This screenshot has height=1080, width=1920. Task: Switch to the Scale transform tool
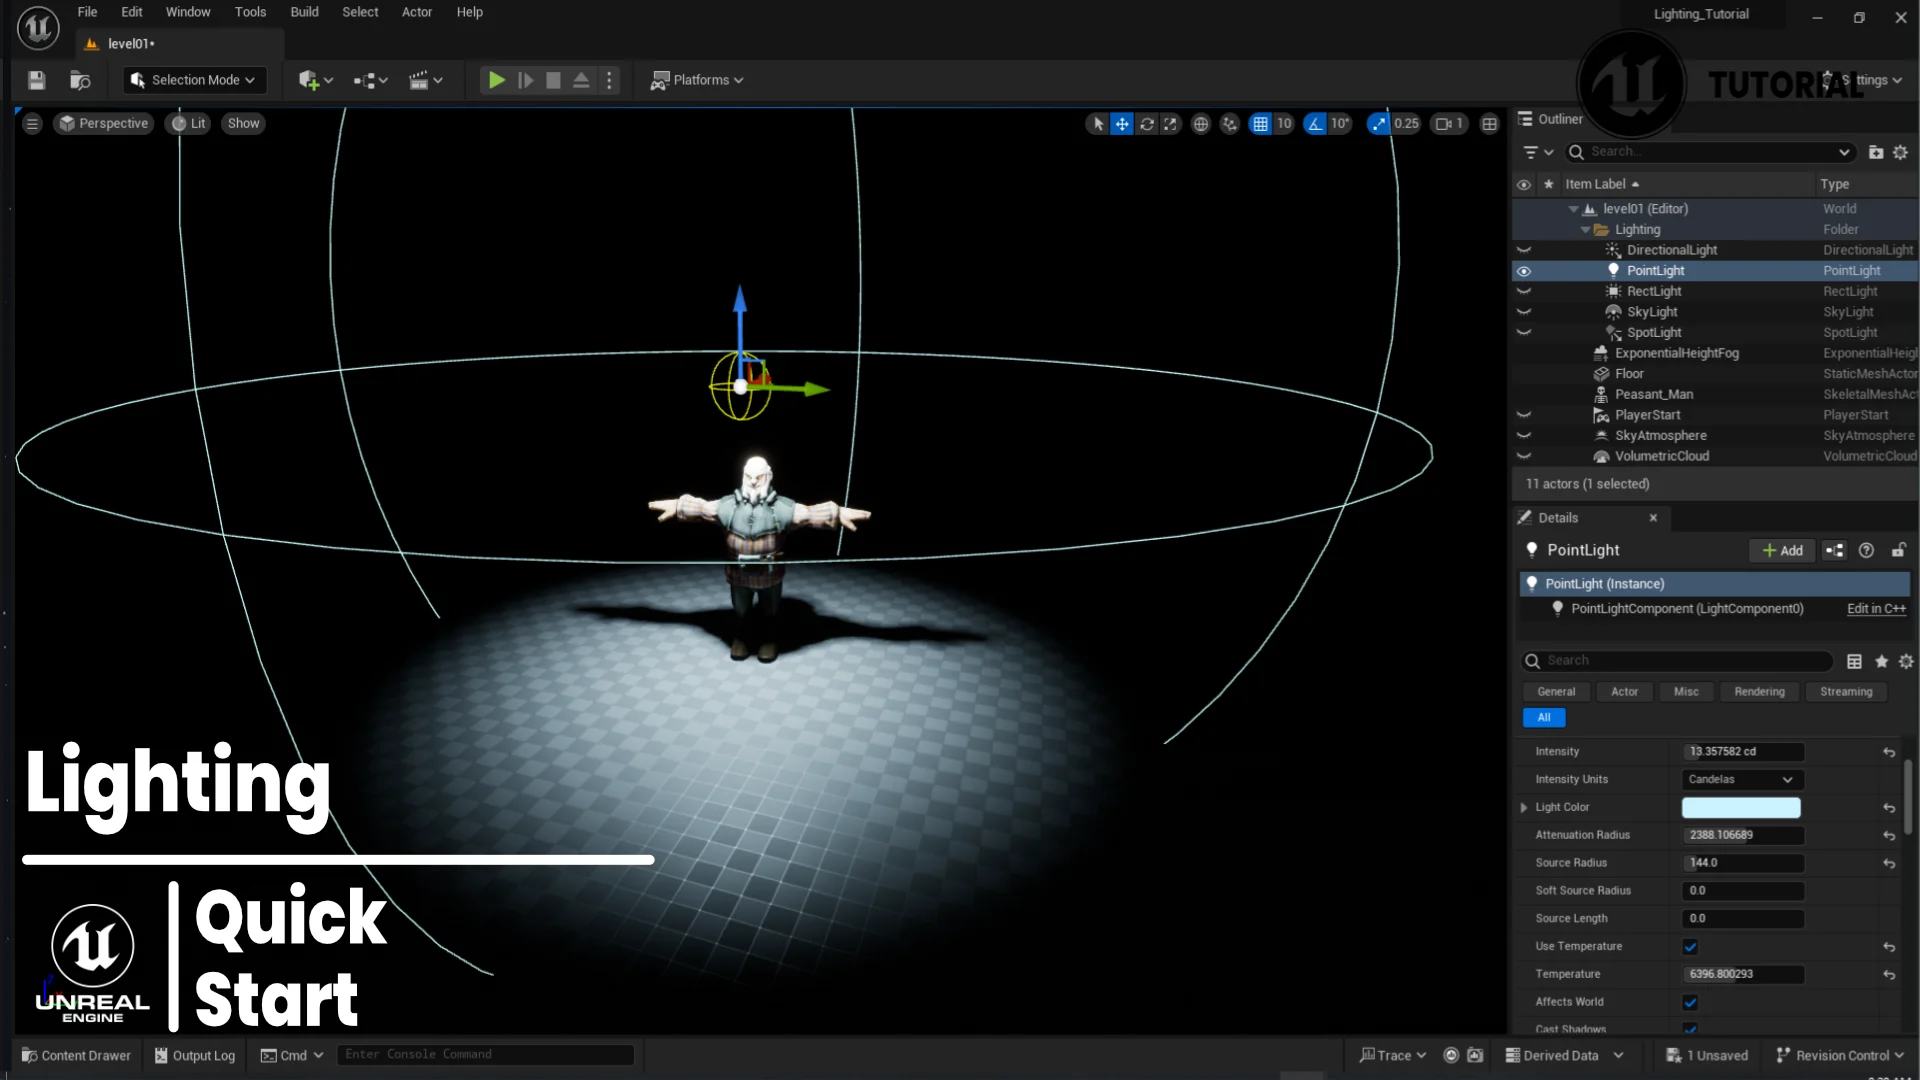tap(1170, 123)
